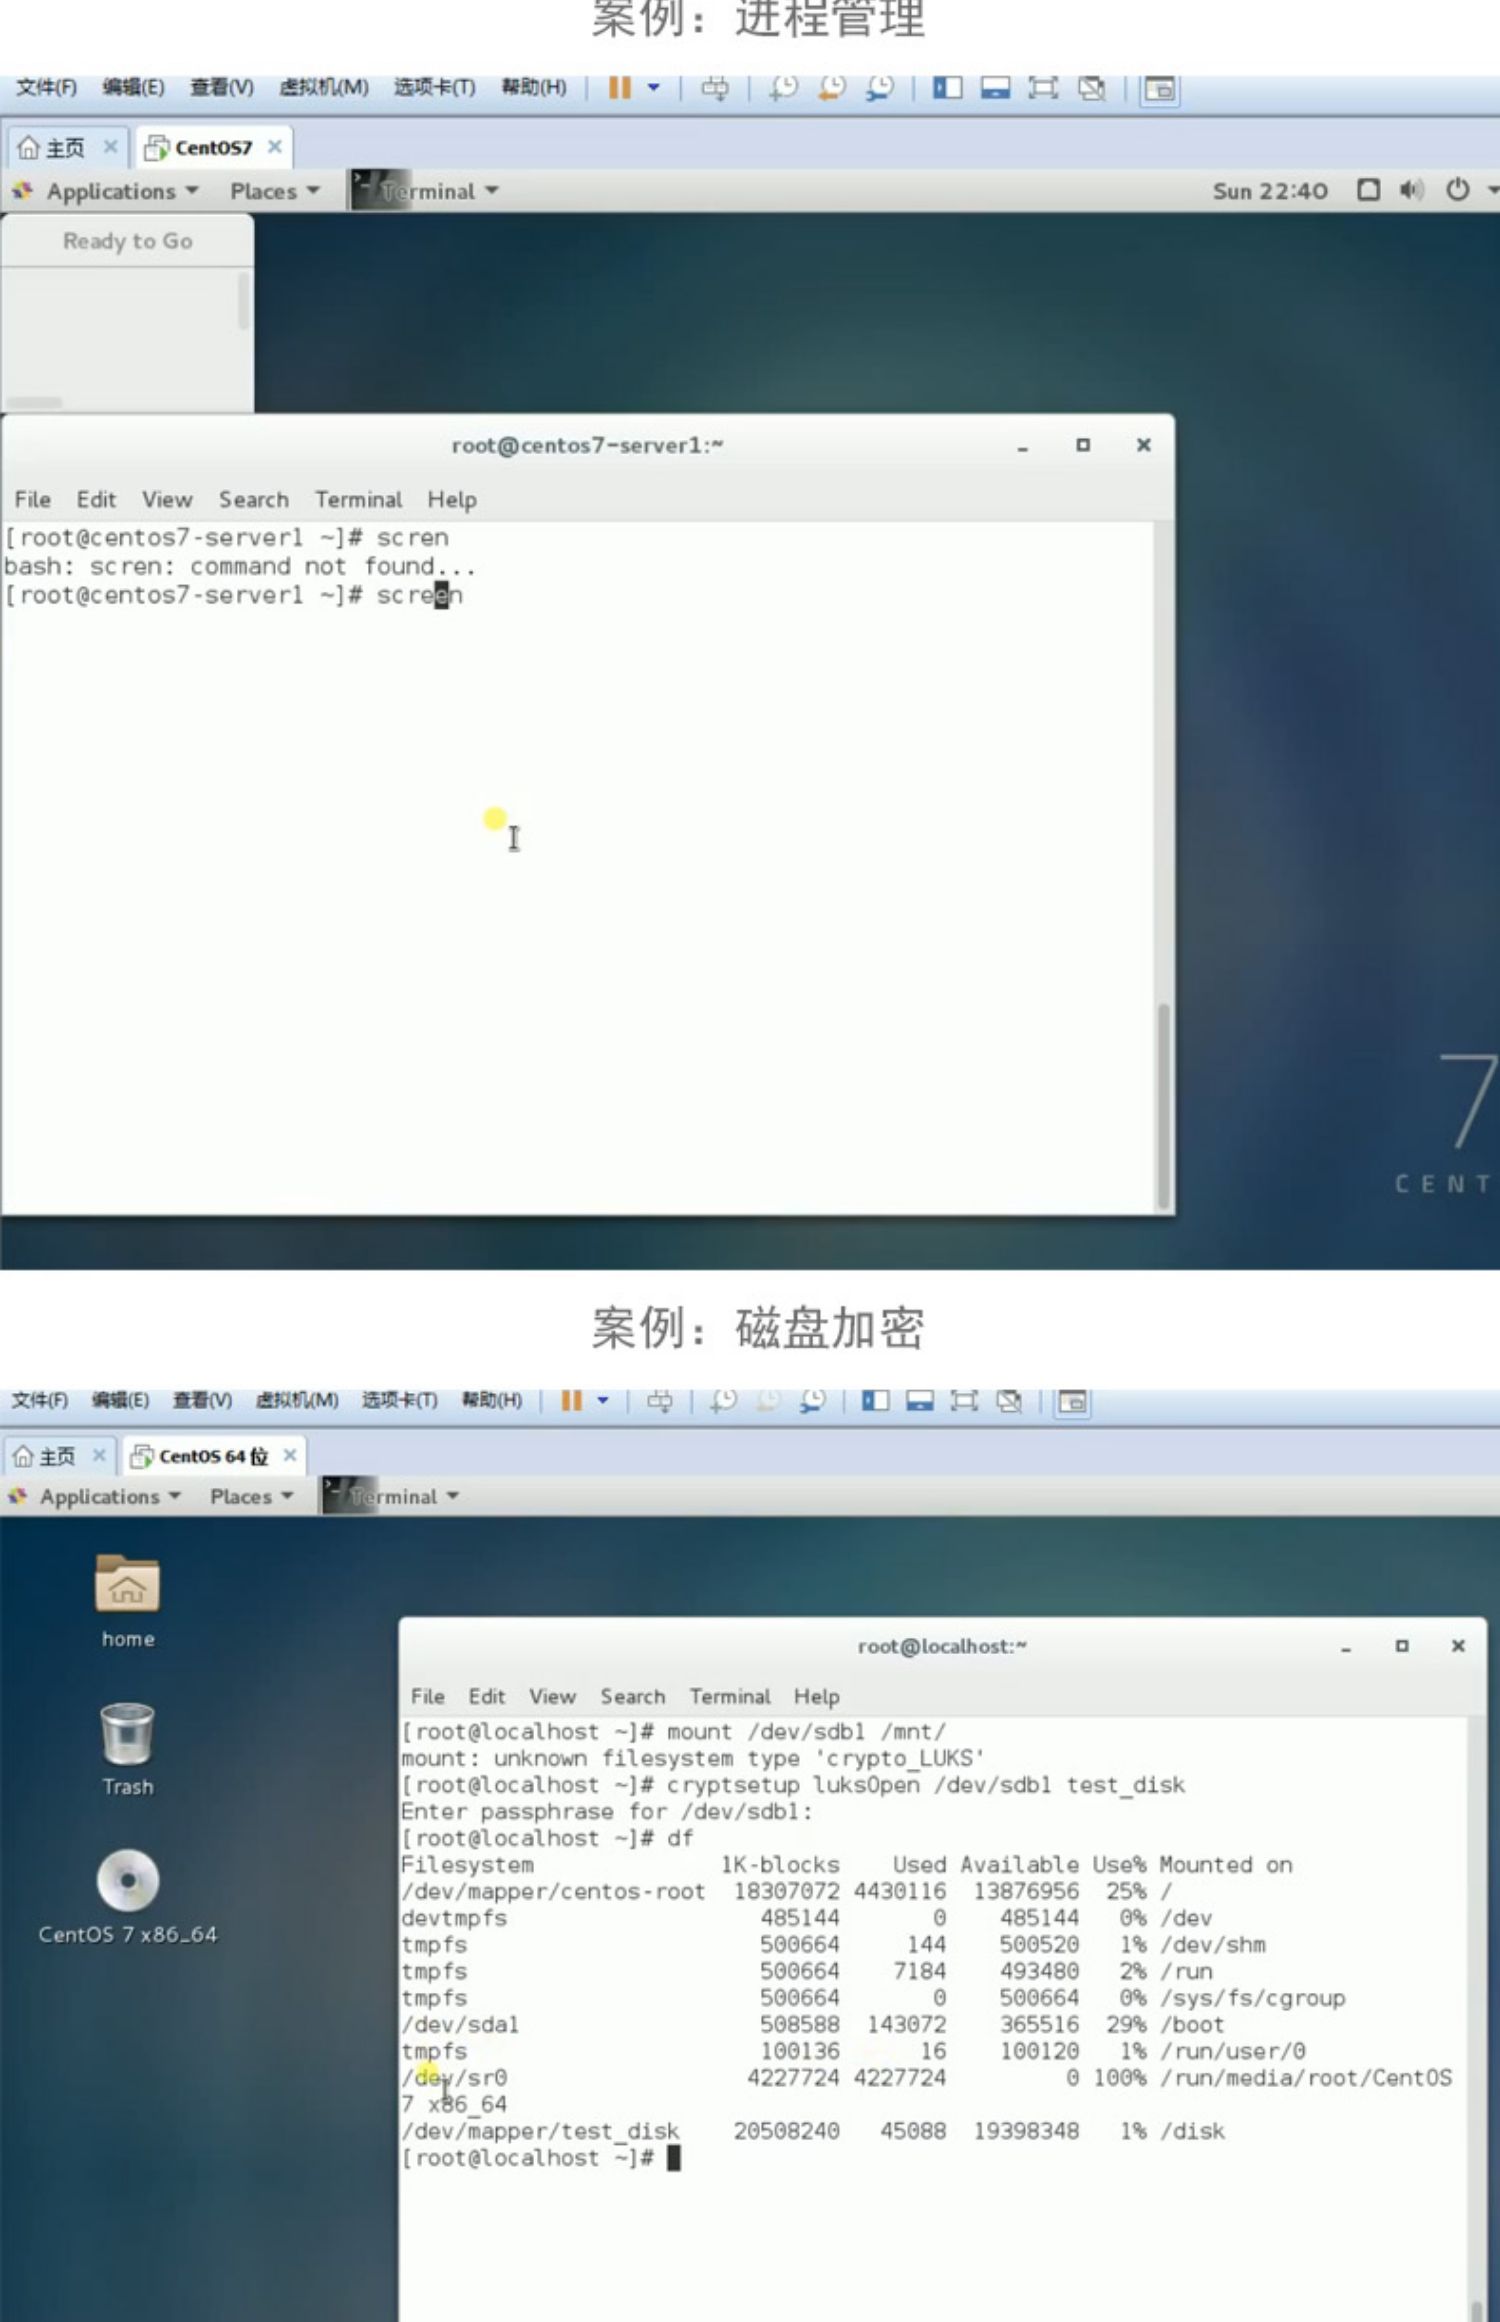Pause the VM in the CentOS 64 位 VMware toolbar

571,1401
